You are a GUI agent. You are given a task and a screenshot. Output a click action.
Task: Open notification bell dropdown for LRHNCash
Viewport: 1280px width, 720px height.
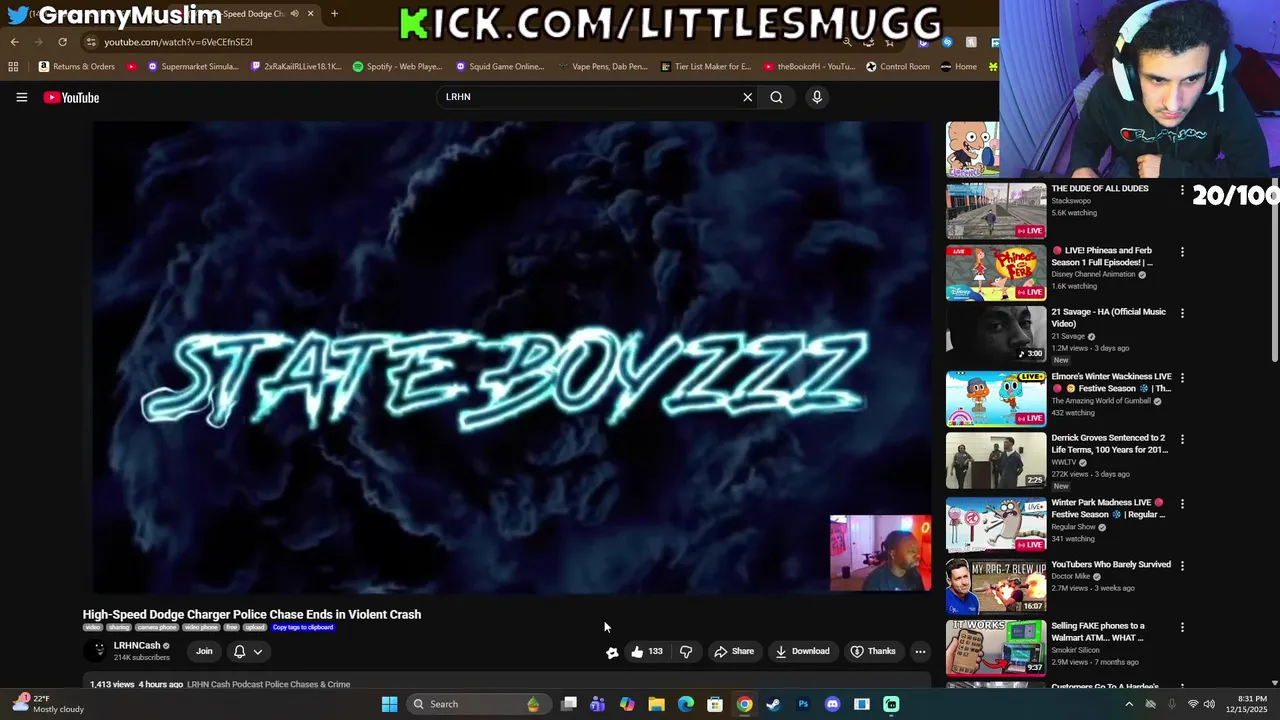[248, 651]
